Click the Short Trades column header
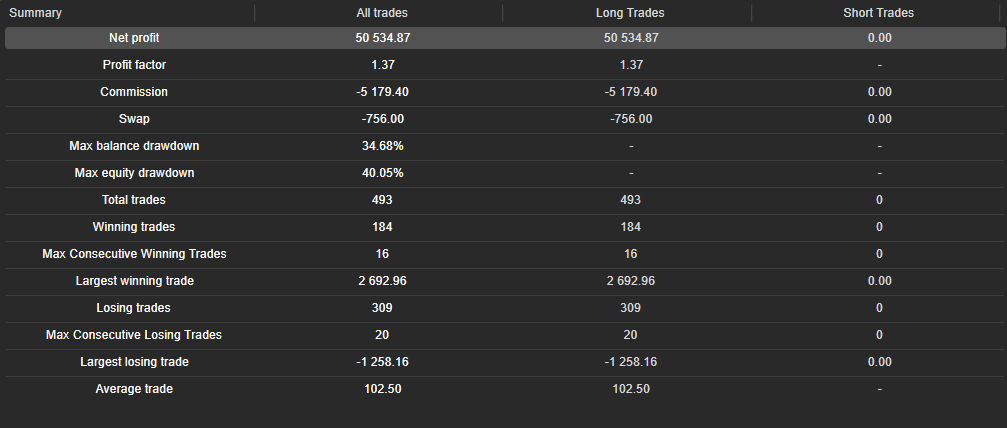Viewport: 1007px width, 428px height. [879, 13]
